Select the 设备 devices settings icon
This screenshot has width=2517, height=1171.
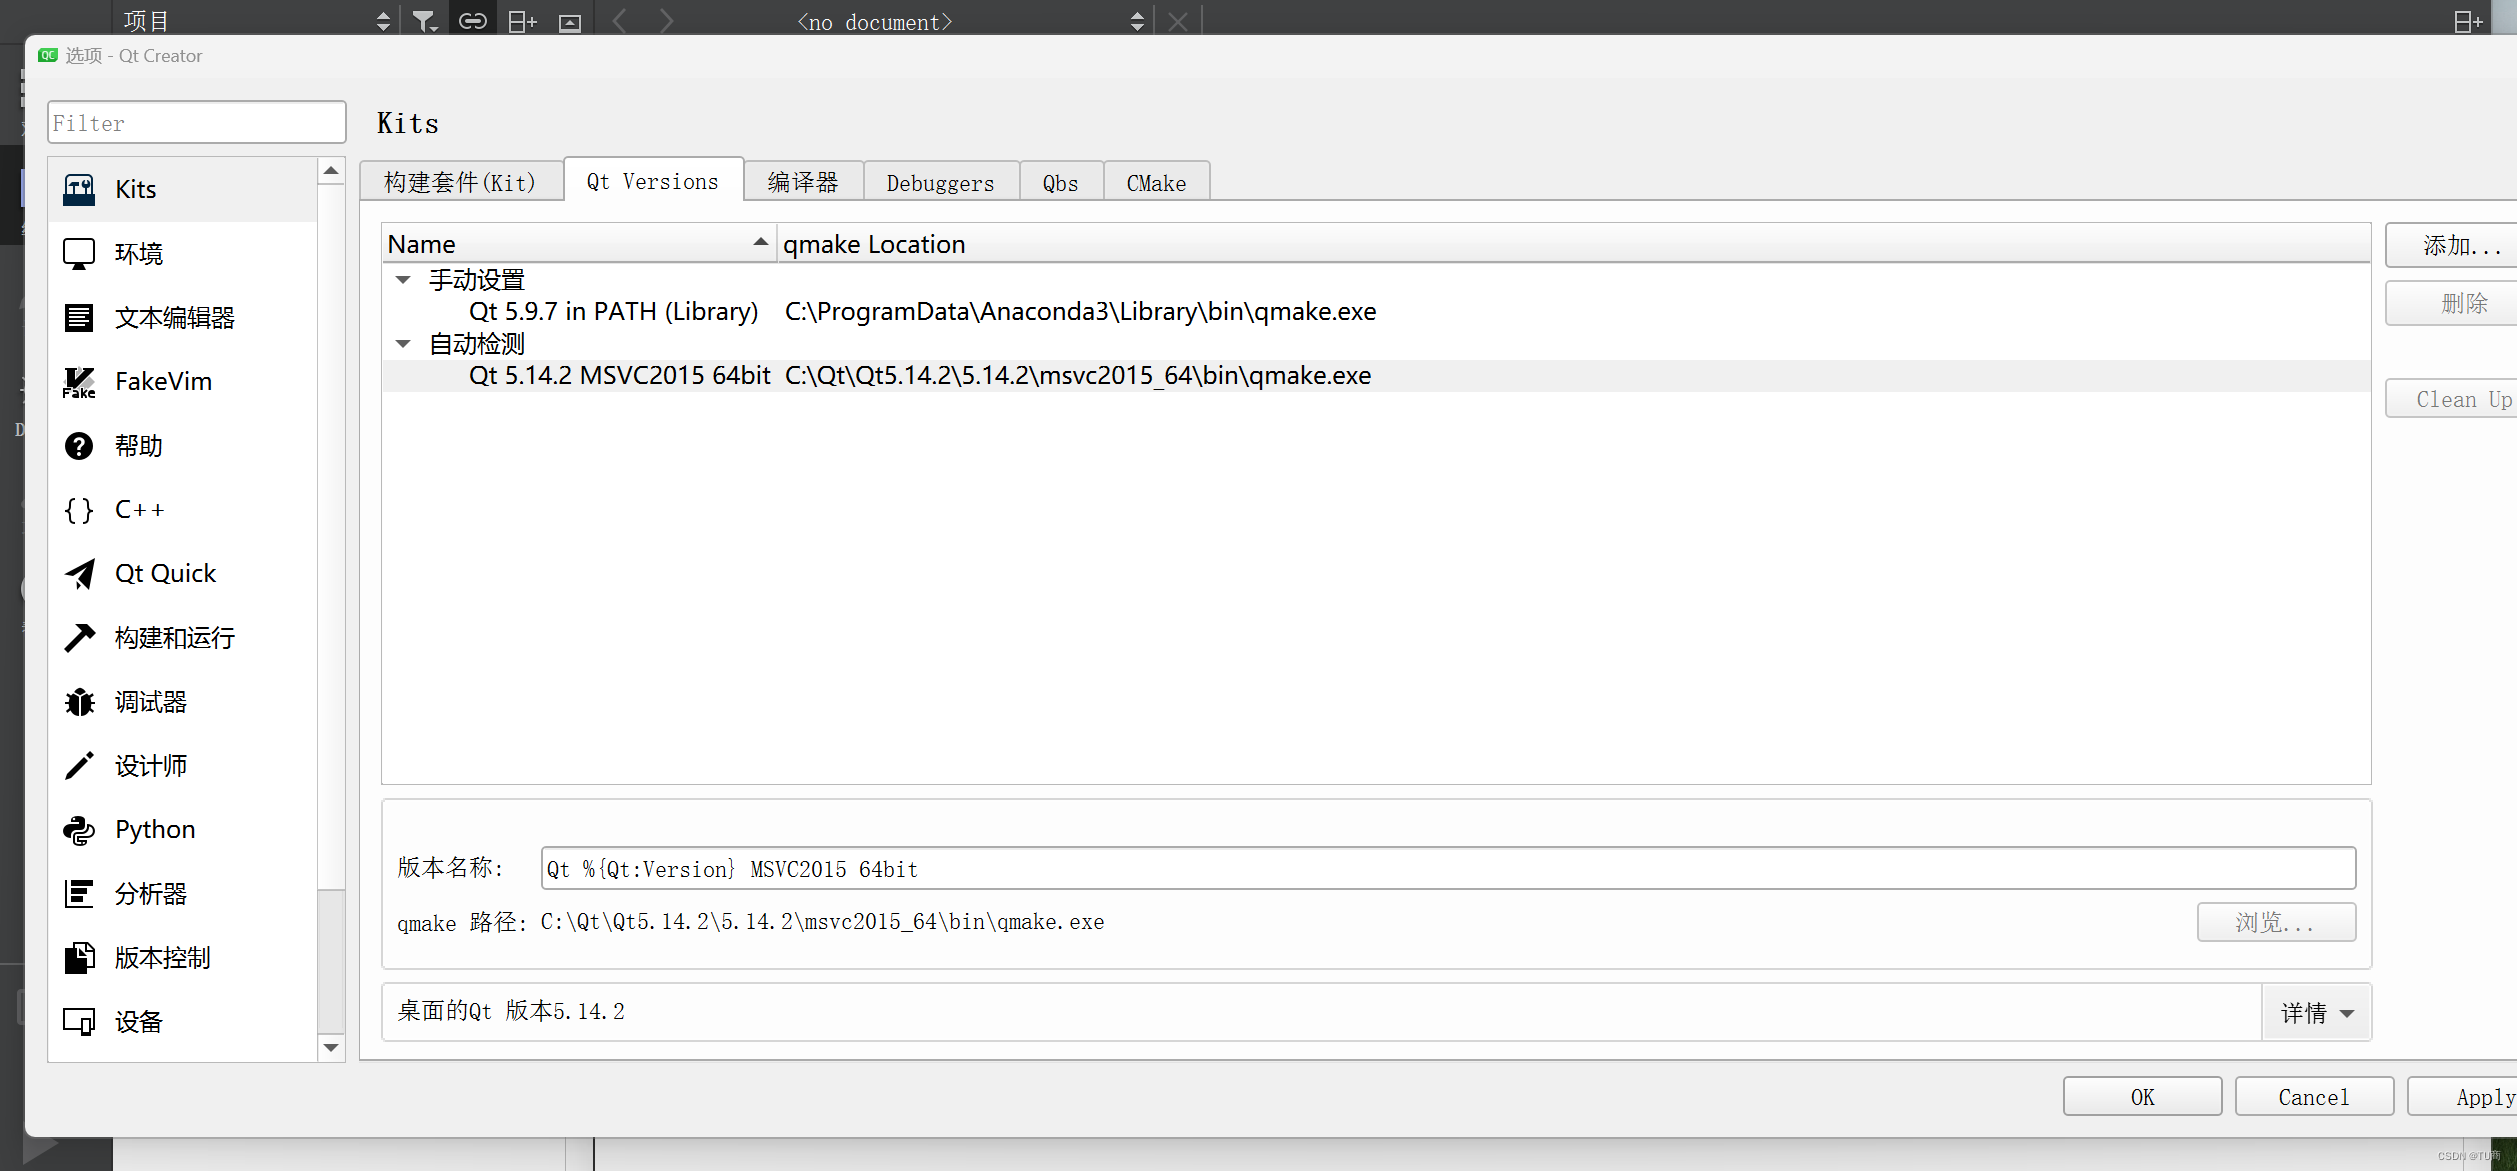click(x=139, y=1021)
